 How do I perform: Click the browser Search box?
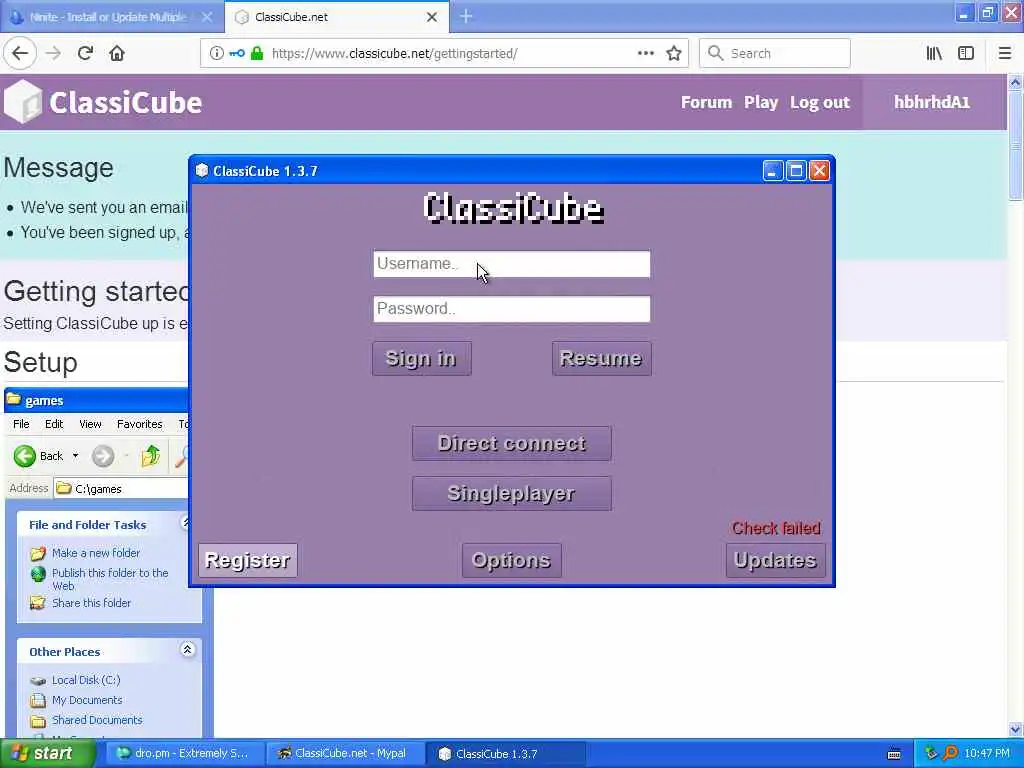[775, 53]
